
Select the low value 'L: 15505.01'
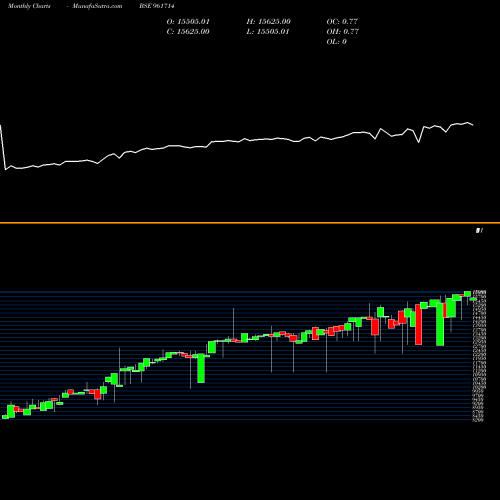(268, 32)
